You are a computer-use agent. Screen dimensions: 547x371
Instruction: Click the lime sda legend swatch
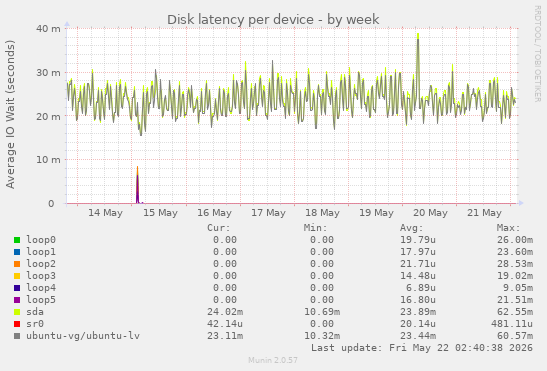click(x=17, y=312)
